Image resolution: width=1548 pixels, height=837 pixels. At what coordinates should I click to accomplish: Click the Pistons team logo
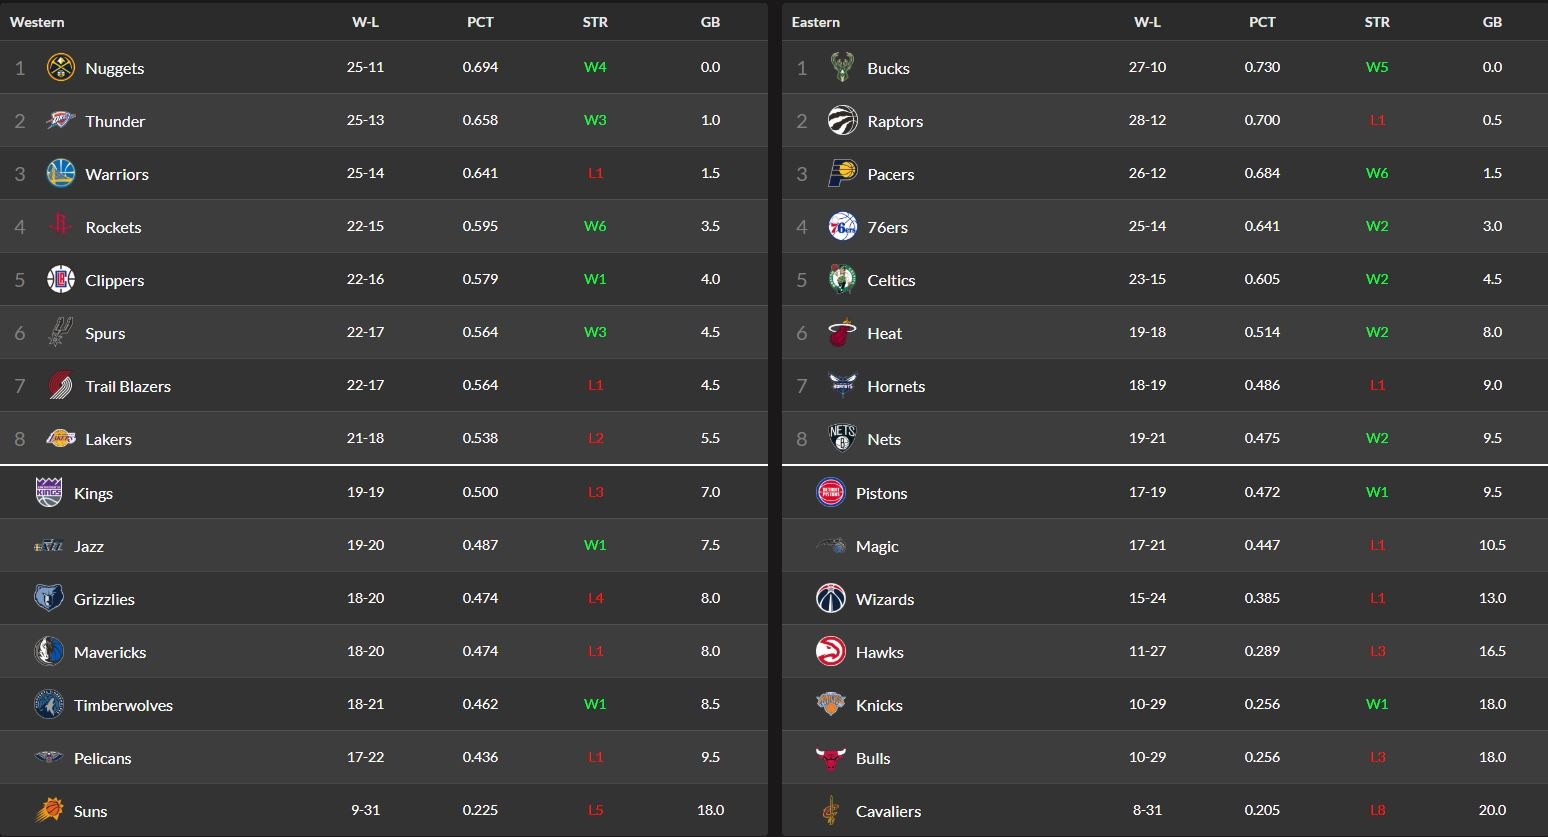pyautogui.click(x=831, y=493)
